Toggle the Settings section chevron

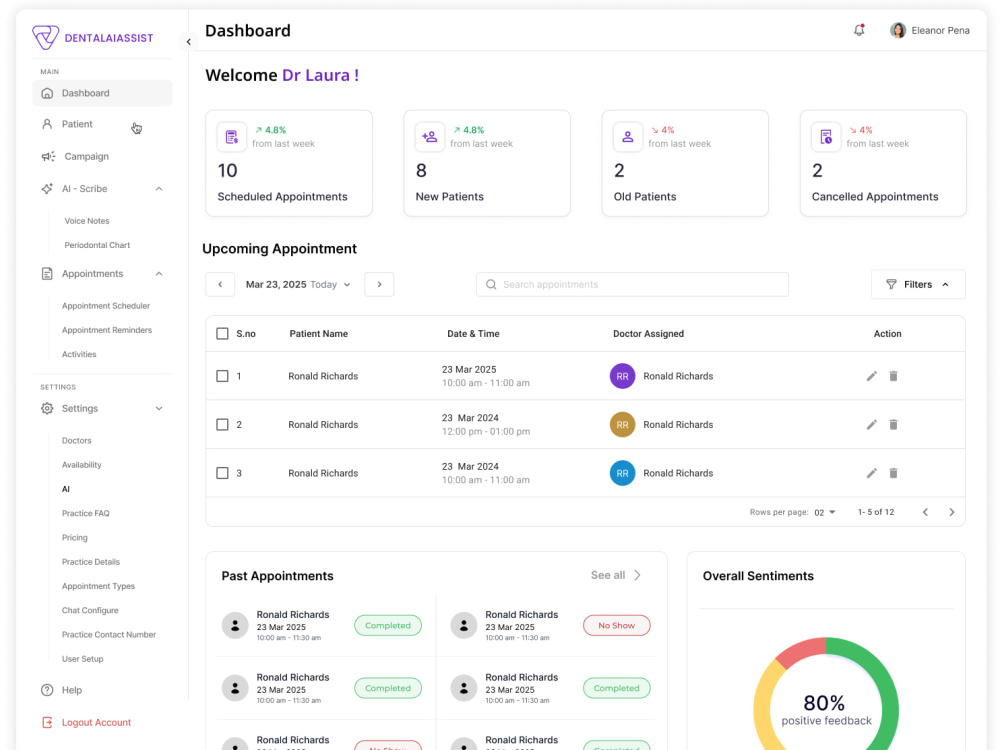click(x=159, y=408)
